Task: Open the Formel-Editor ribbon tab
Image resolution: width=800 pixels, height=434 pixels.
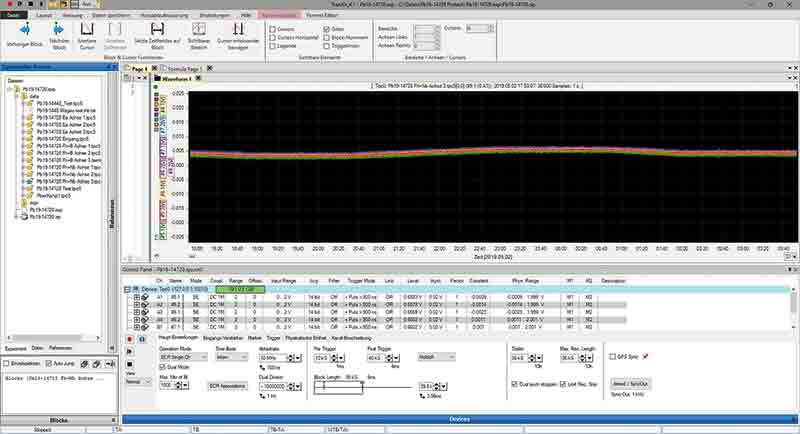Action: point(321,15)
